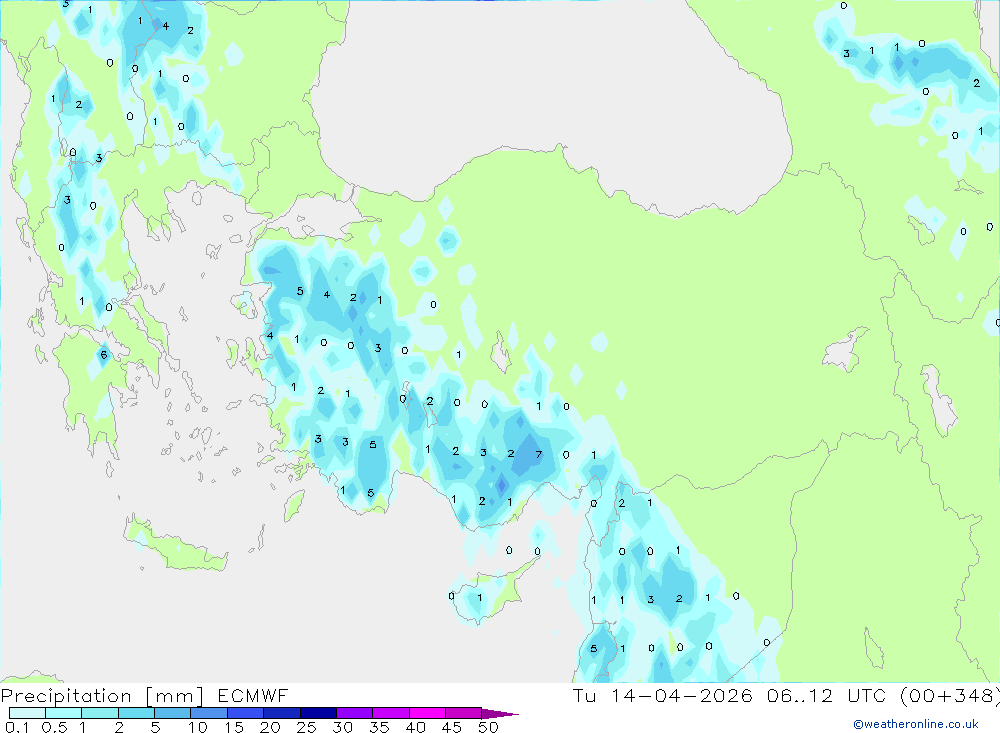Click the 10–15 mm legend color box
Image resolution: width=1000 pixels, height=733 pixels.
(x=209, y=713)
